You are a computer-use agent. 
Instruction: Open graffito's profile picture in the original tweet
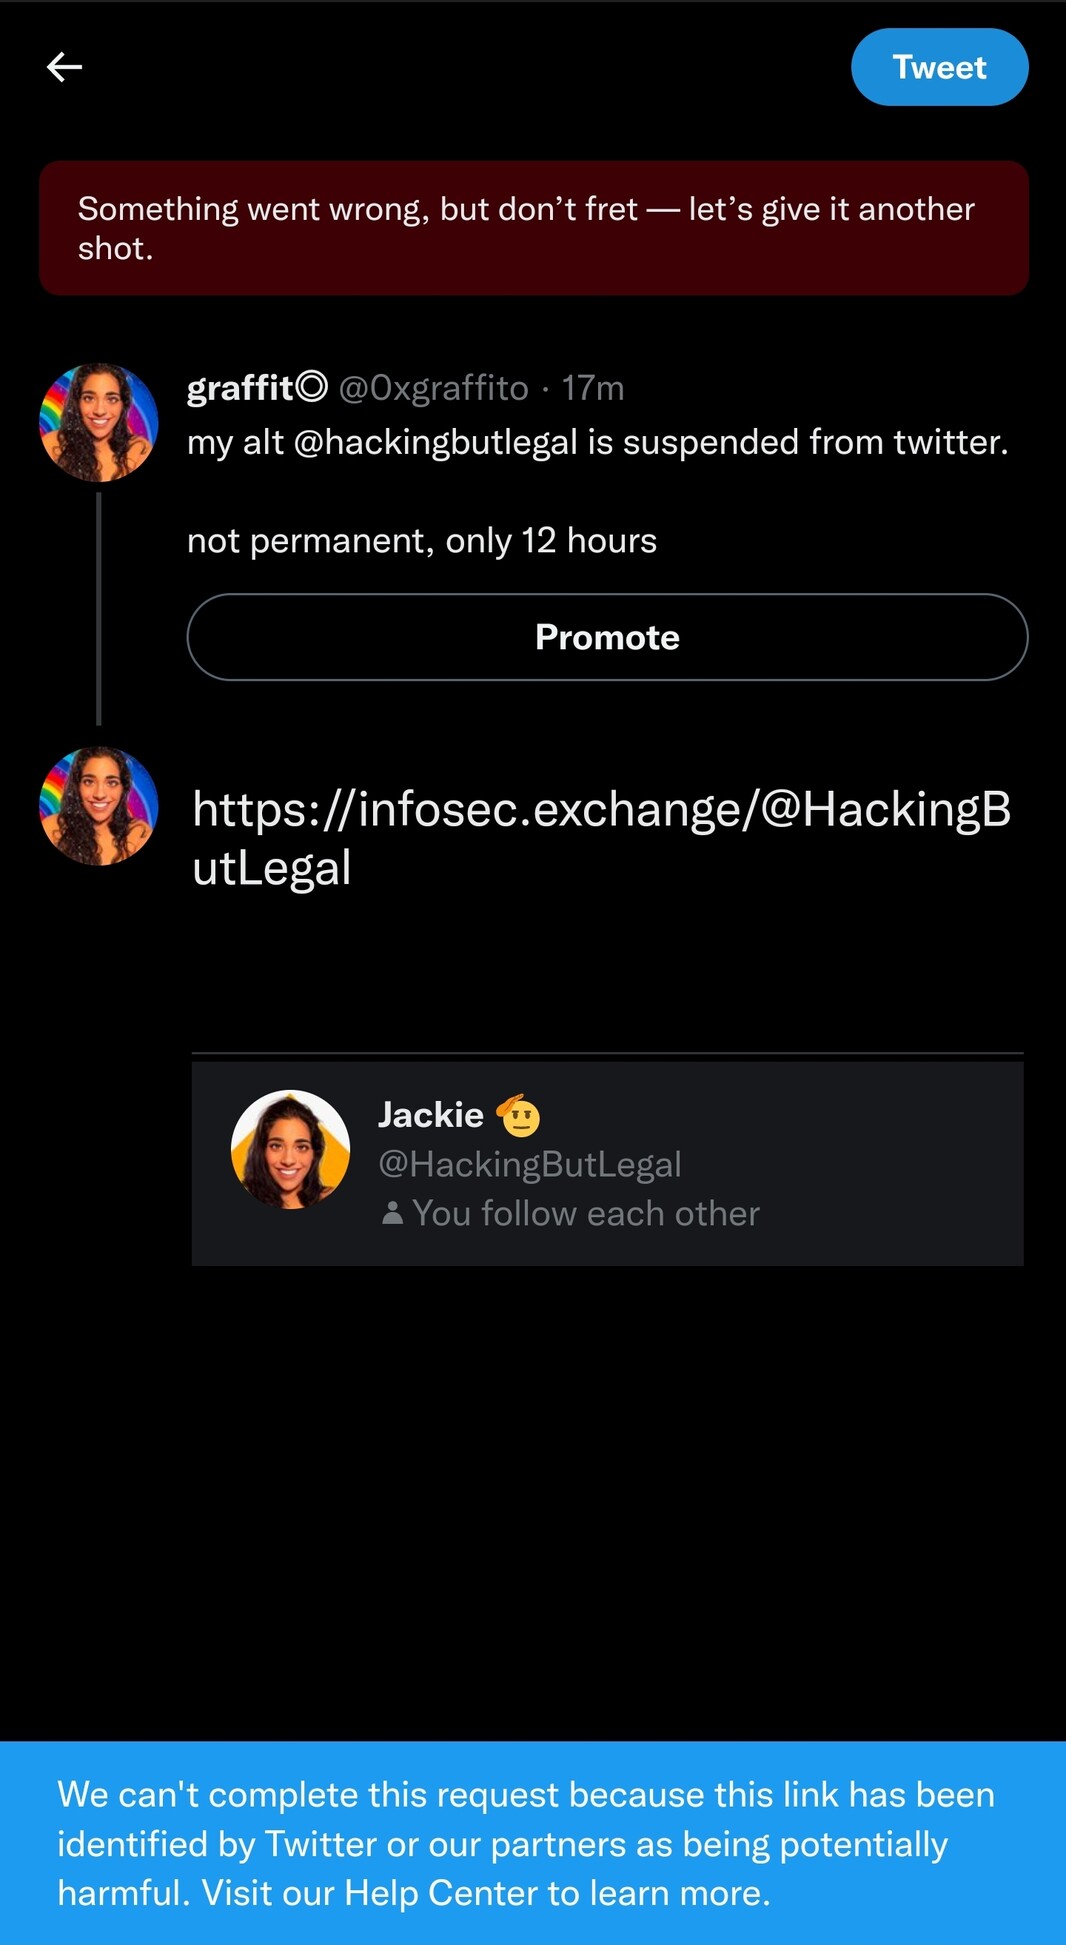[x=99, y=422]
